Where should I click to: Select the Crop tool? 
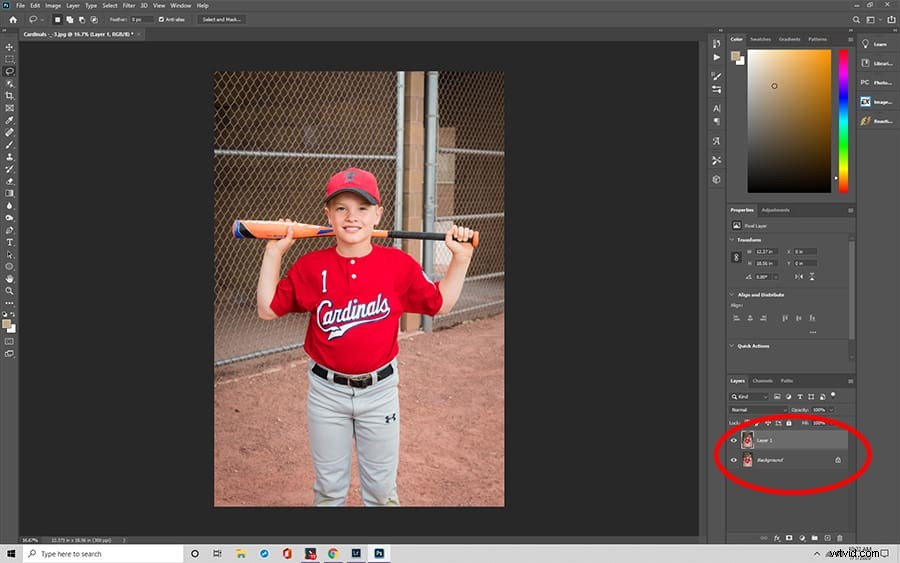[x=9, y=96]
